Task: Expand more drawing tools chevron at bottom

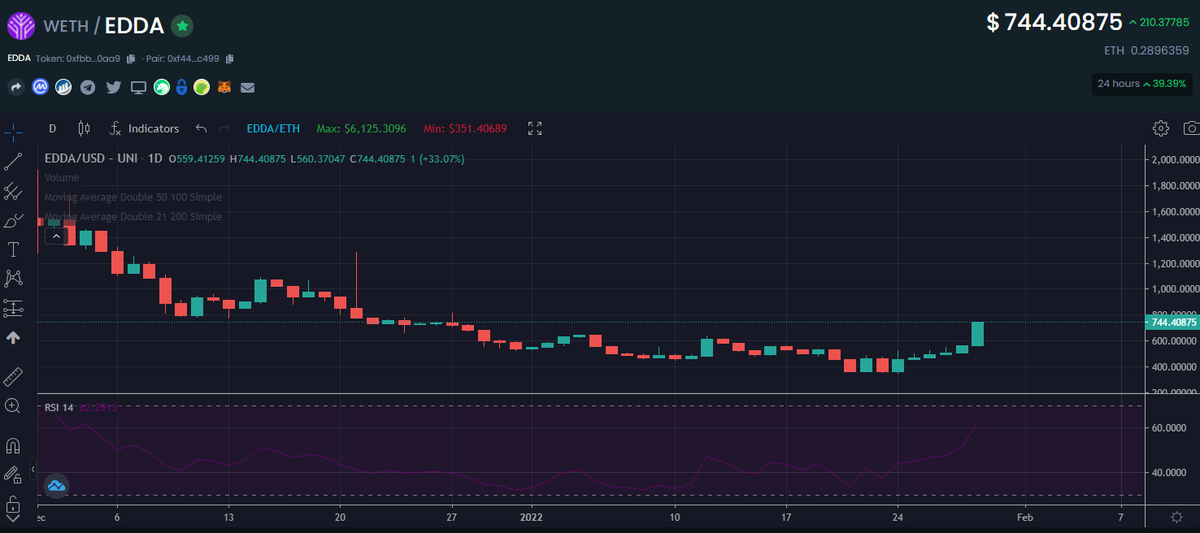Action: pos(14,519)
